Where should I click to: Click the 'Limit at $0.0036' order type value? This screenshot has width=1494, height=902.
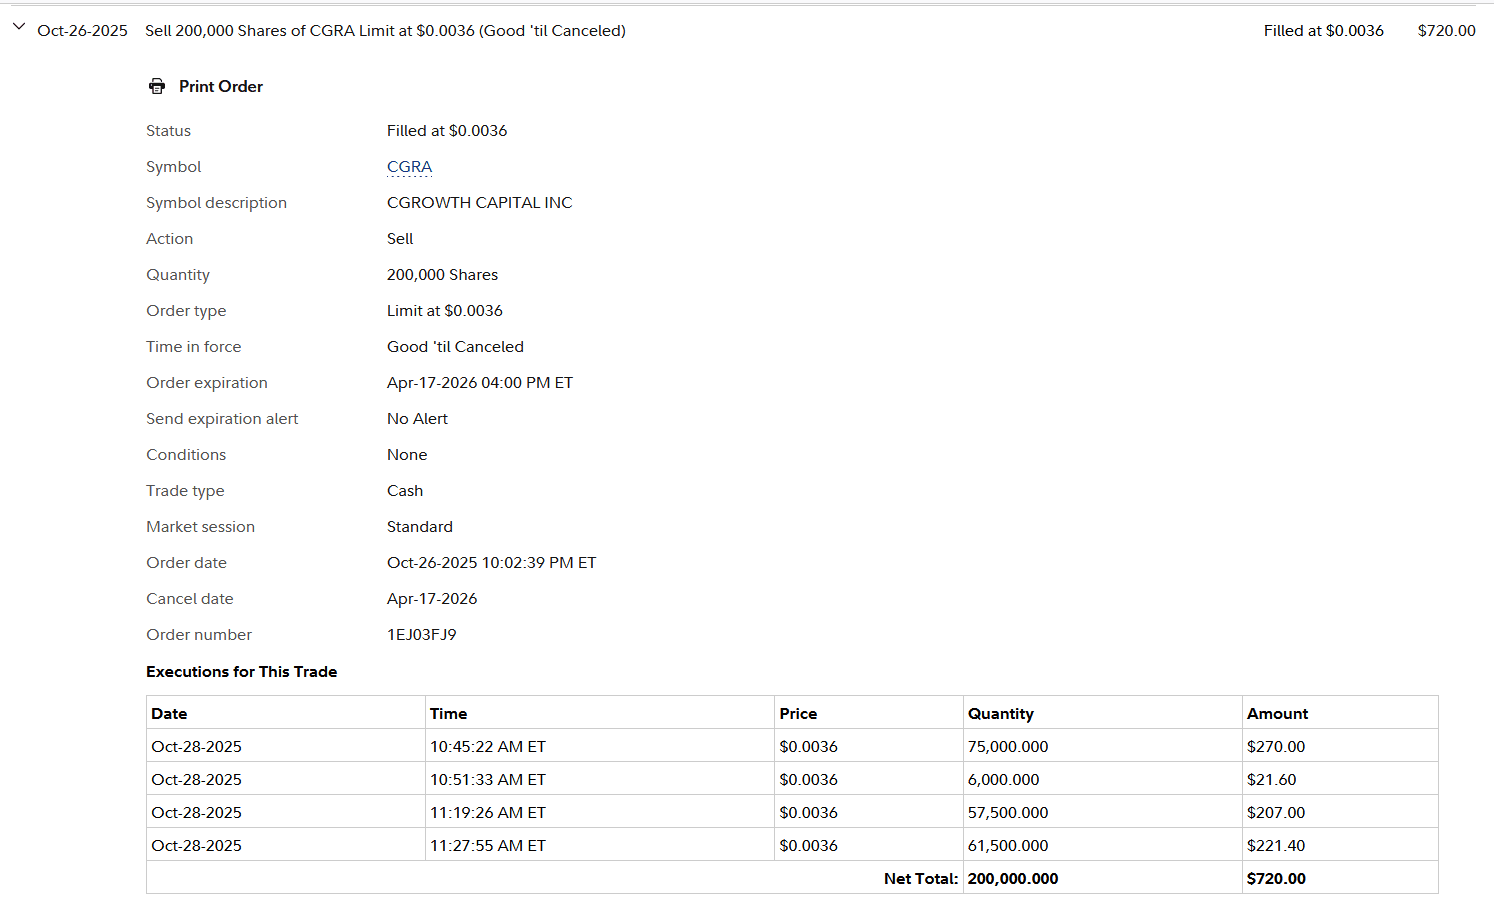[x=445, y=311]
